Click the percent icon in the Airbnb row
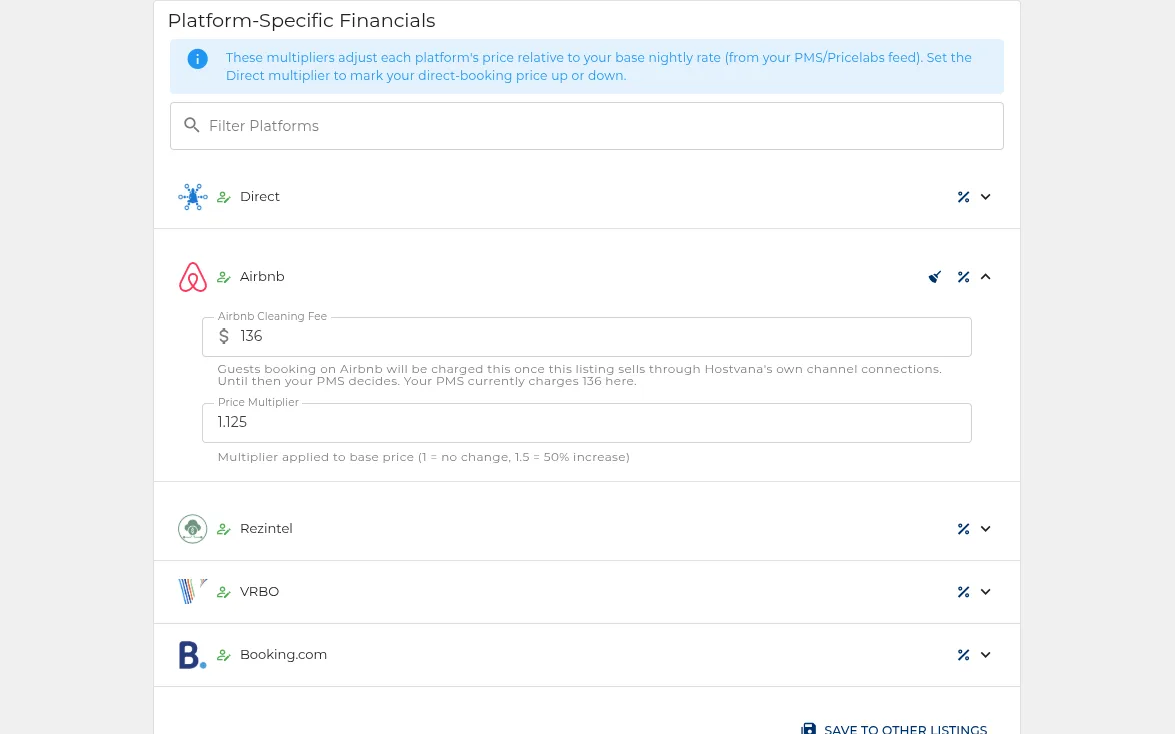Image resolution: width=1175 pixels, height=734 pixels. coord(964,277)
